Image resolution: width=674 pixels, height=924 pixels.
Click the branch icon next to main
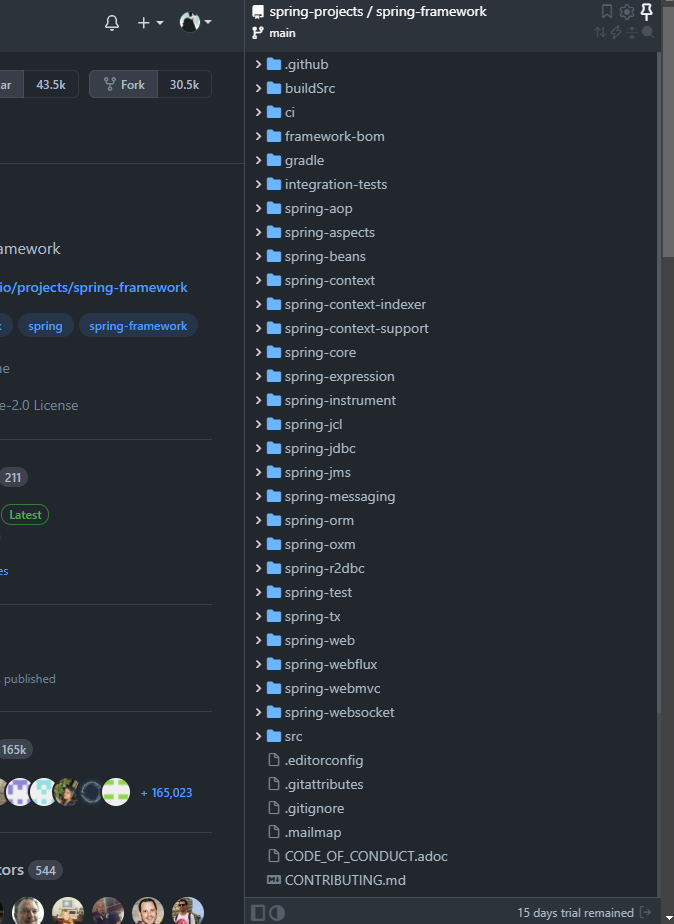point(257,33)
